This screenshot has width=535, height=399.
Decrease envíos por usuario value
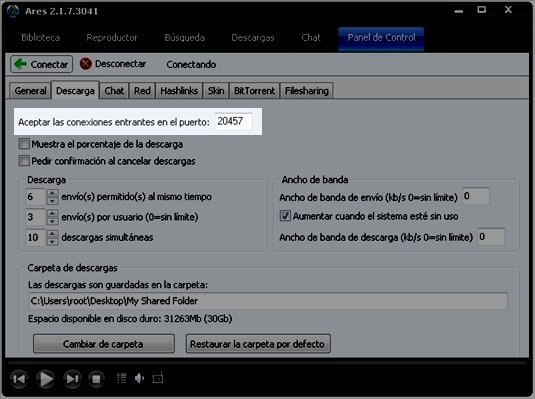click(x=52, y=221)
